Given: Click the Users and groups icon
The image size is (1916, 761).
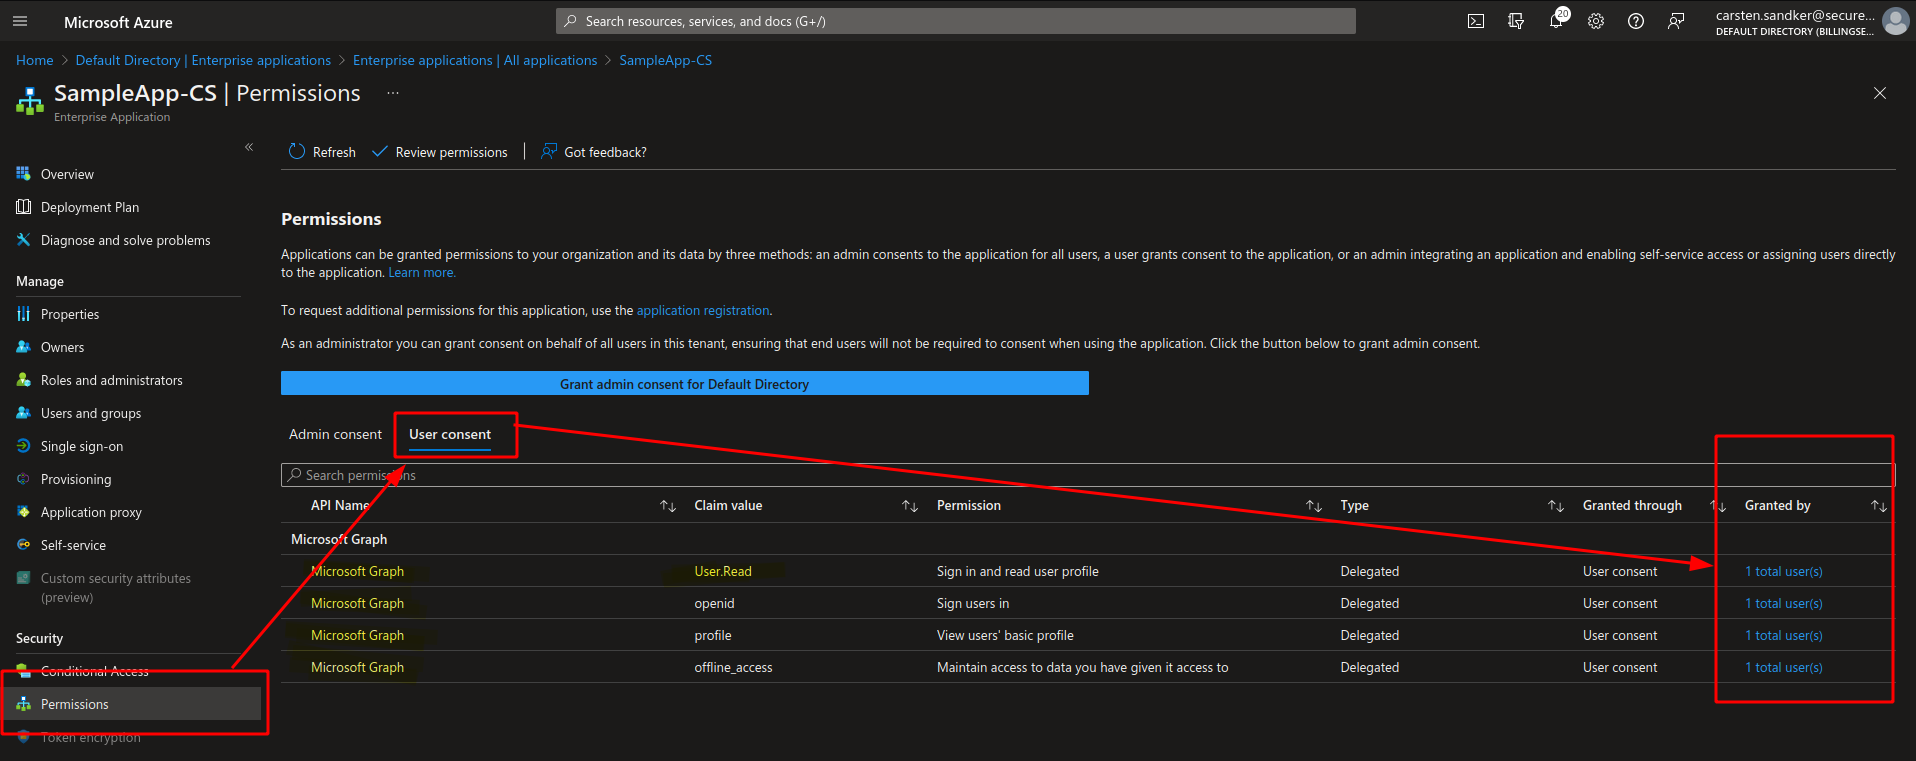Looking at the screenshot, I should (24, 413).
